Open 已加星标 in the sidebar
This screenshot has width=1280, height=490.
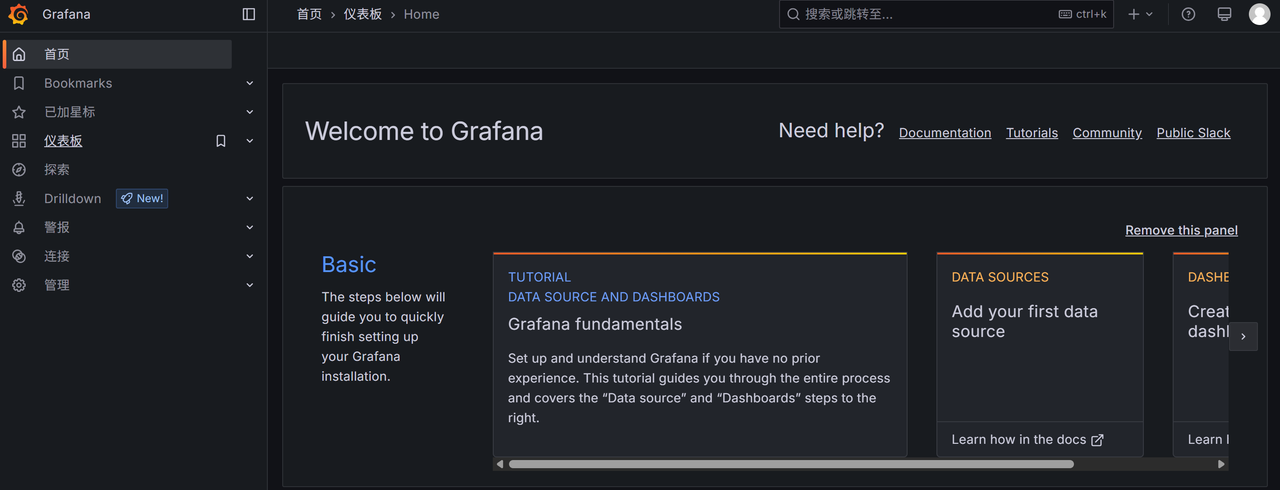click(x=70, y=112)
